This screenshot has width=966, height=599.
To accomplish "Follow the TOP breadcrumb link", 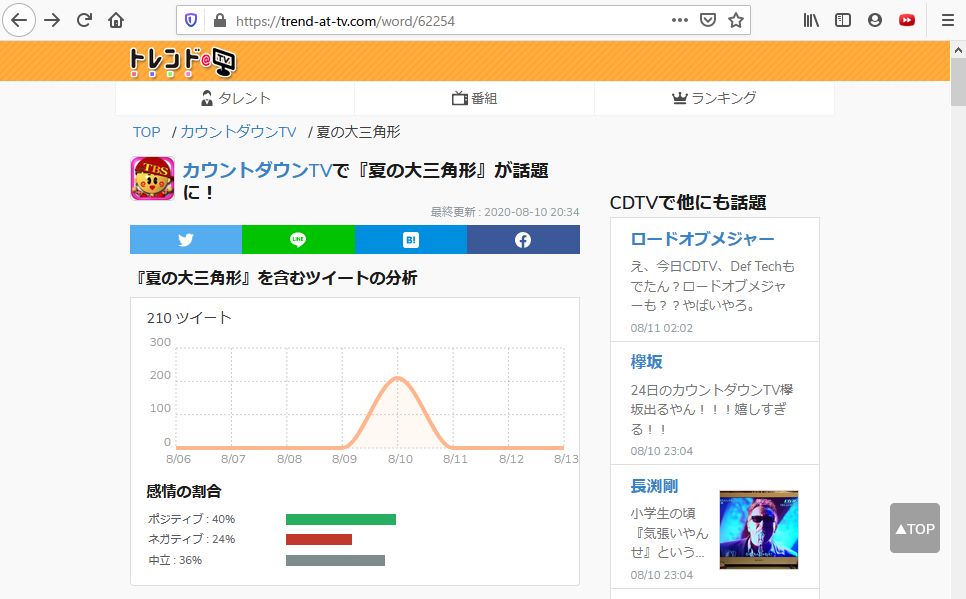I will (x=147, y=132).
